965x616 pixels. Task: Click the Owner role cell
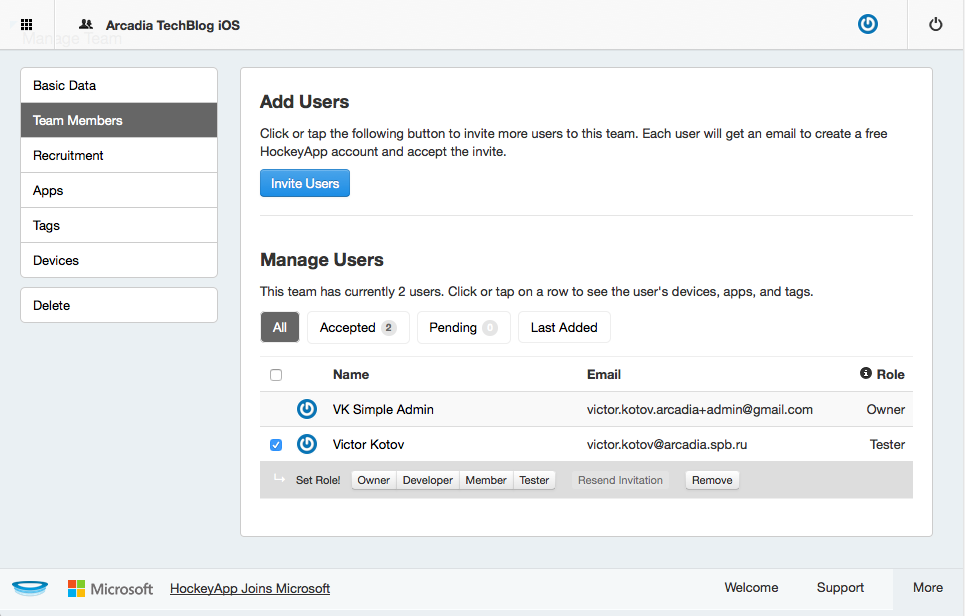pyautogui.click(x=886, y=409)
